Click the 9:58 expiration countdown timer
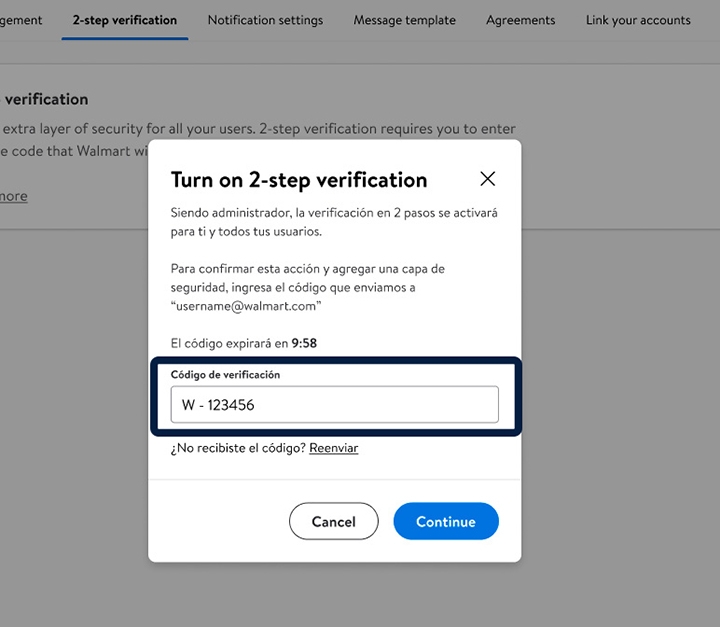The width and height of the screenshot is (720, 627). point(304,343)
